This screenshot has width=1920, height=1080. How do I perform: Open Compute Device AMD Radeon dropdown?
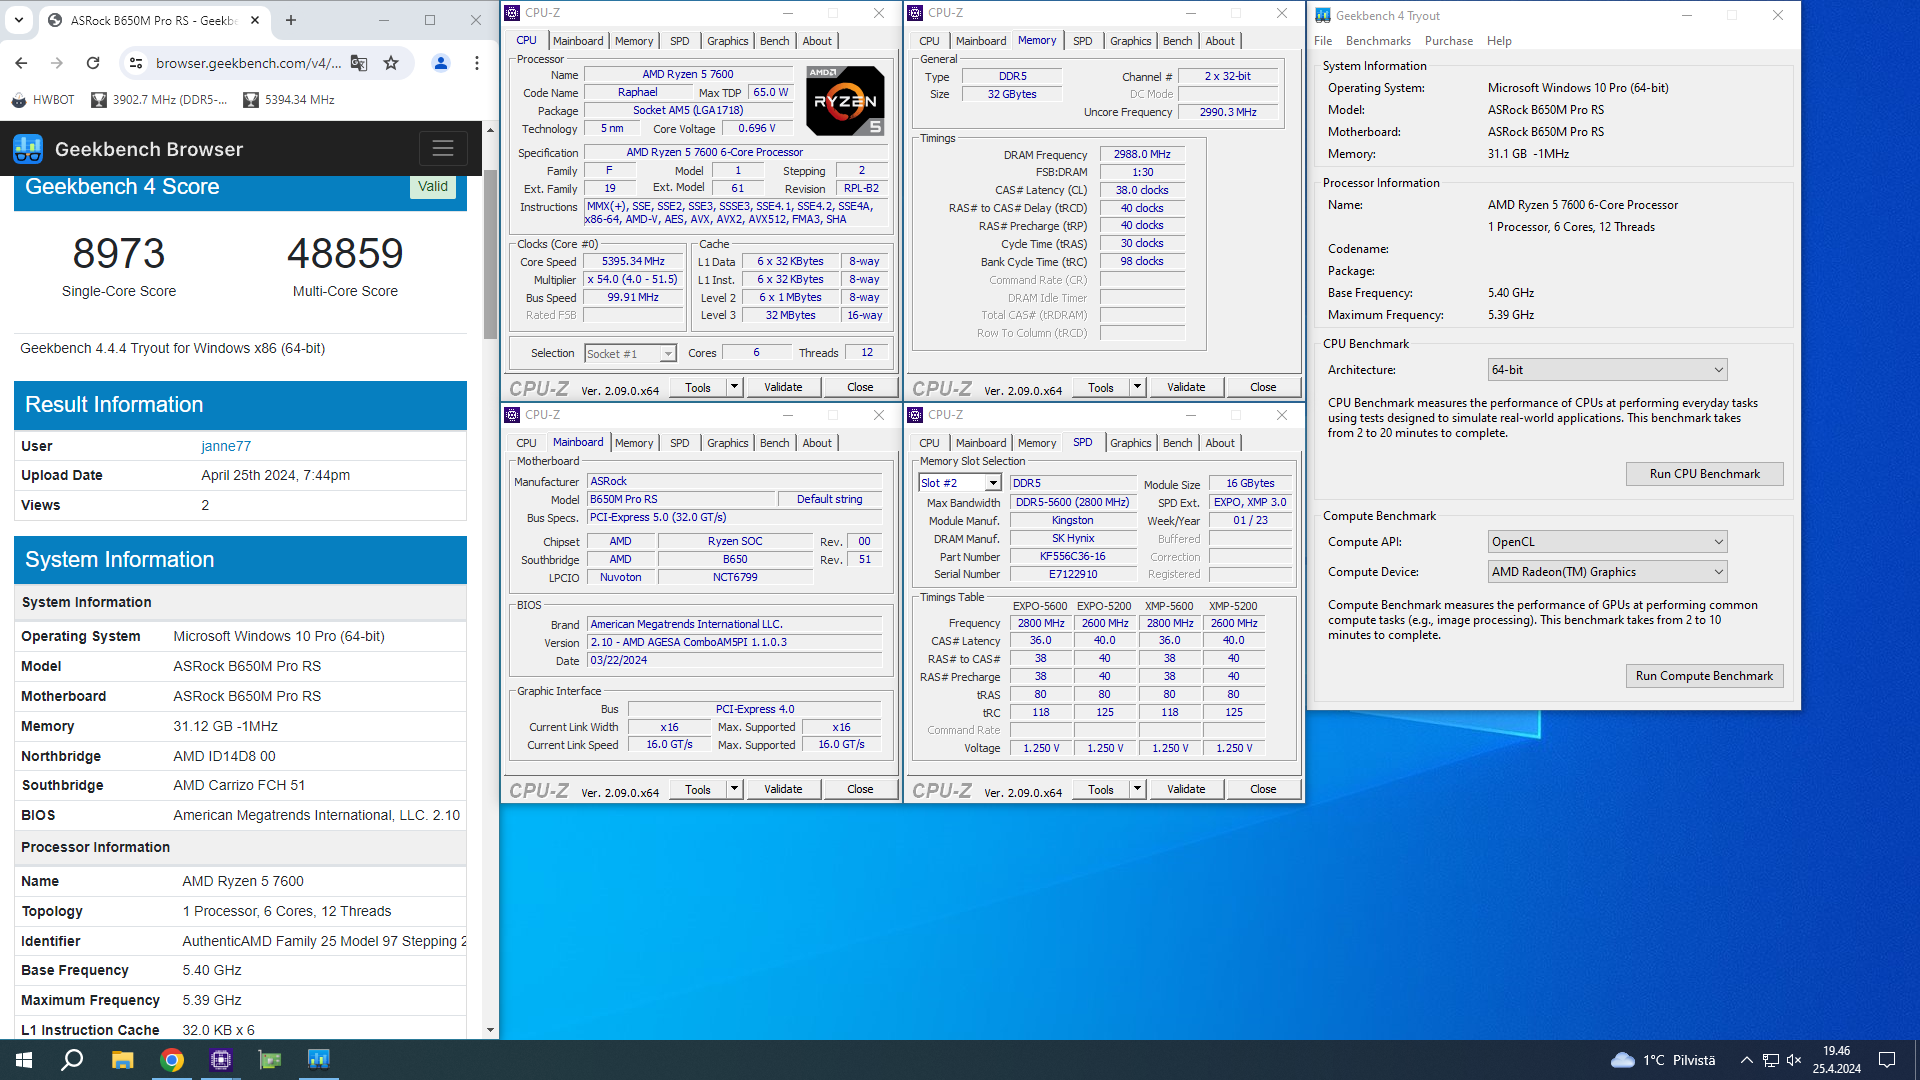[1607, 572]
